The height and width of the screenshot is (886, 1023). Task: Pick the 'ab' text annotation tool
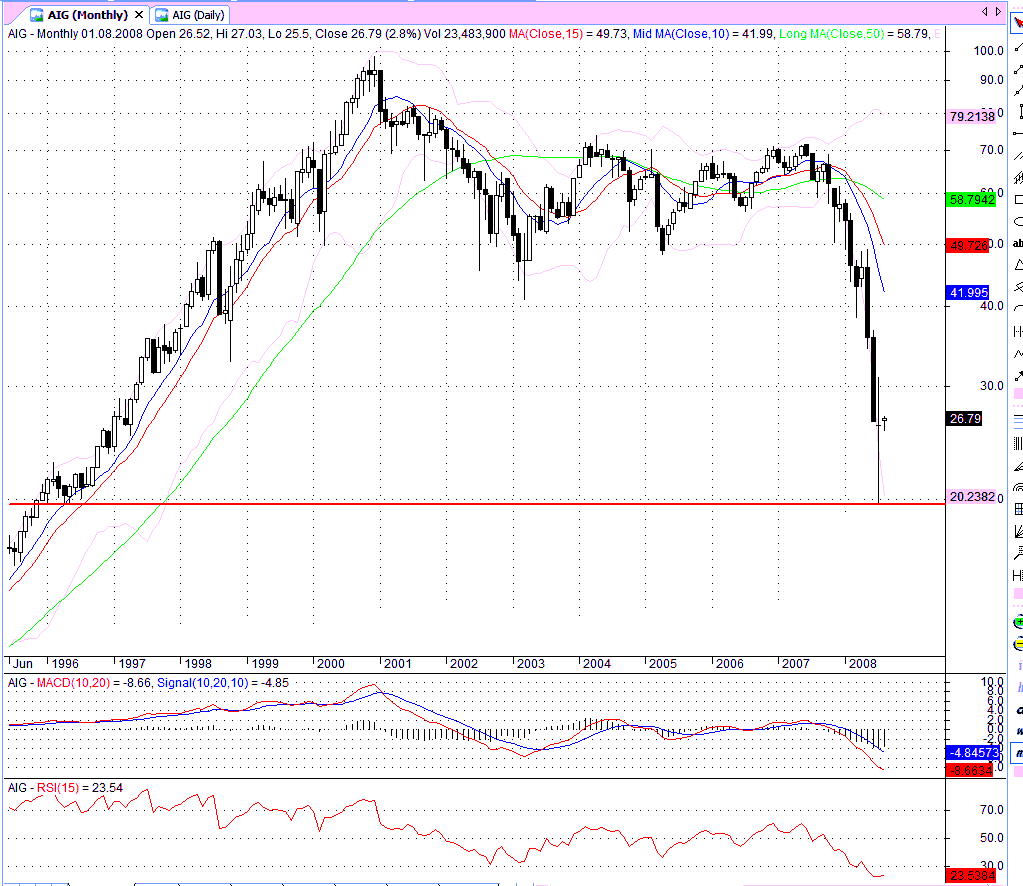pos(1018,243)
